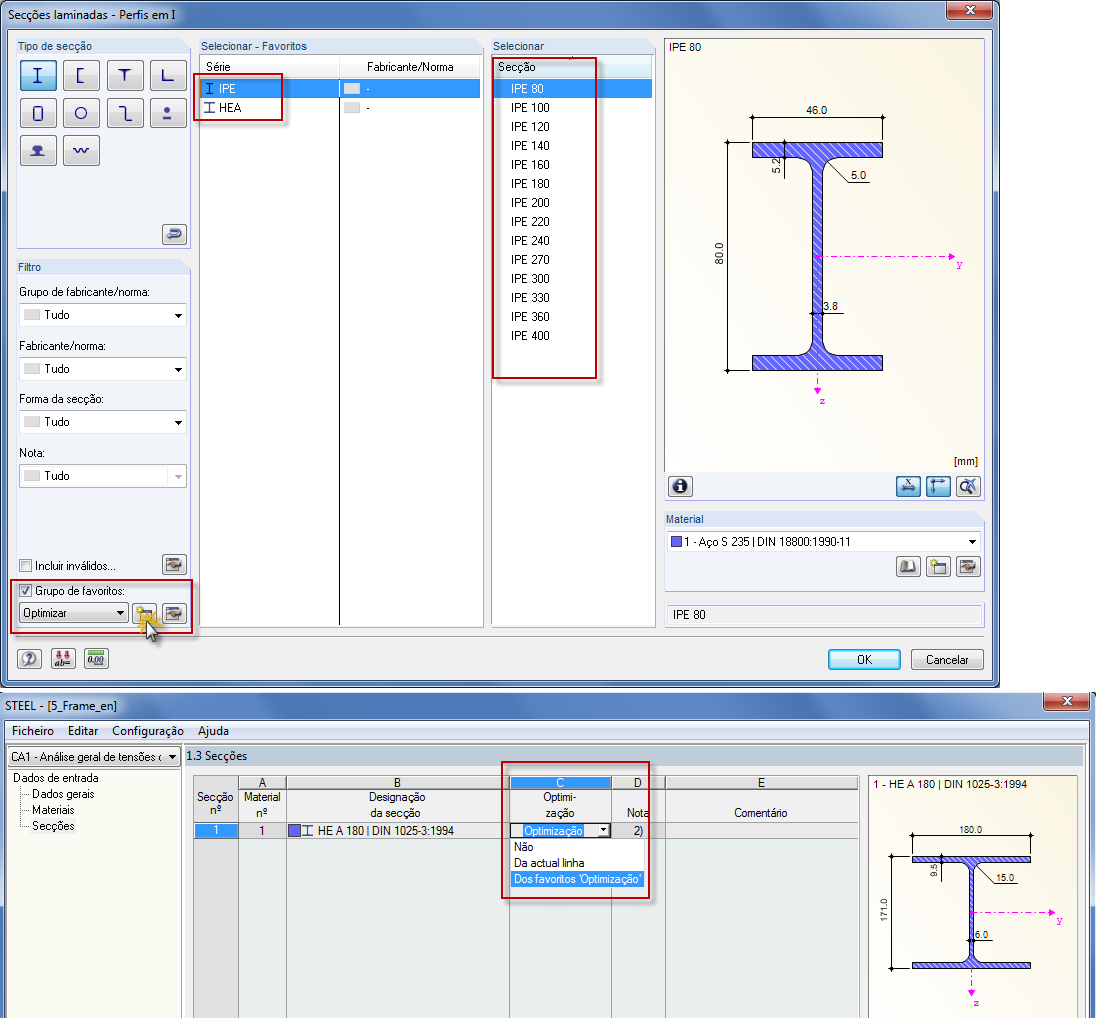The height and width of the screenshot is (1022, 1098).
Task: Select the rail section type icon
Action: (38, 151)
